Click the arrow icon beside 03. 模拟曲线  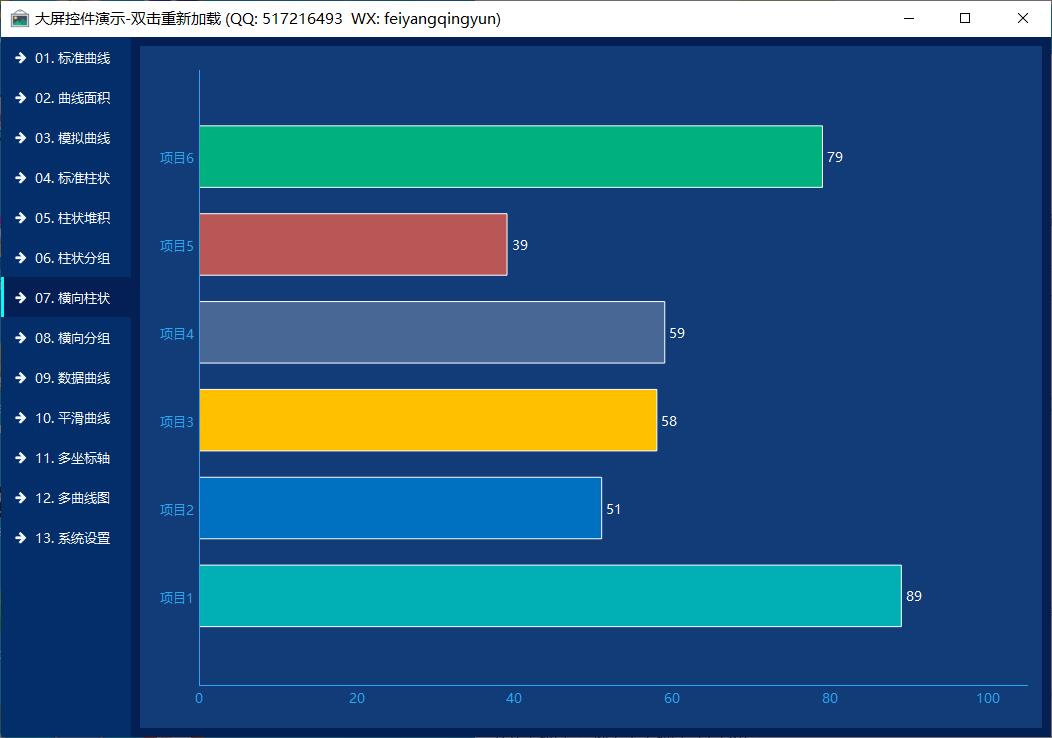[x=20, y=138]
